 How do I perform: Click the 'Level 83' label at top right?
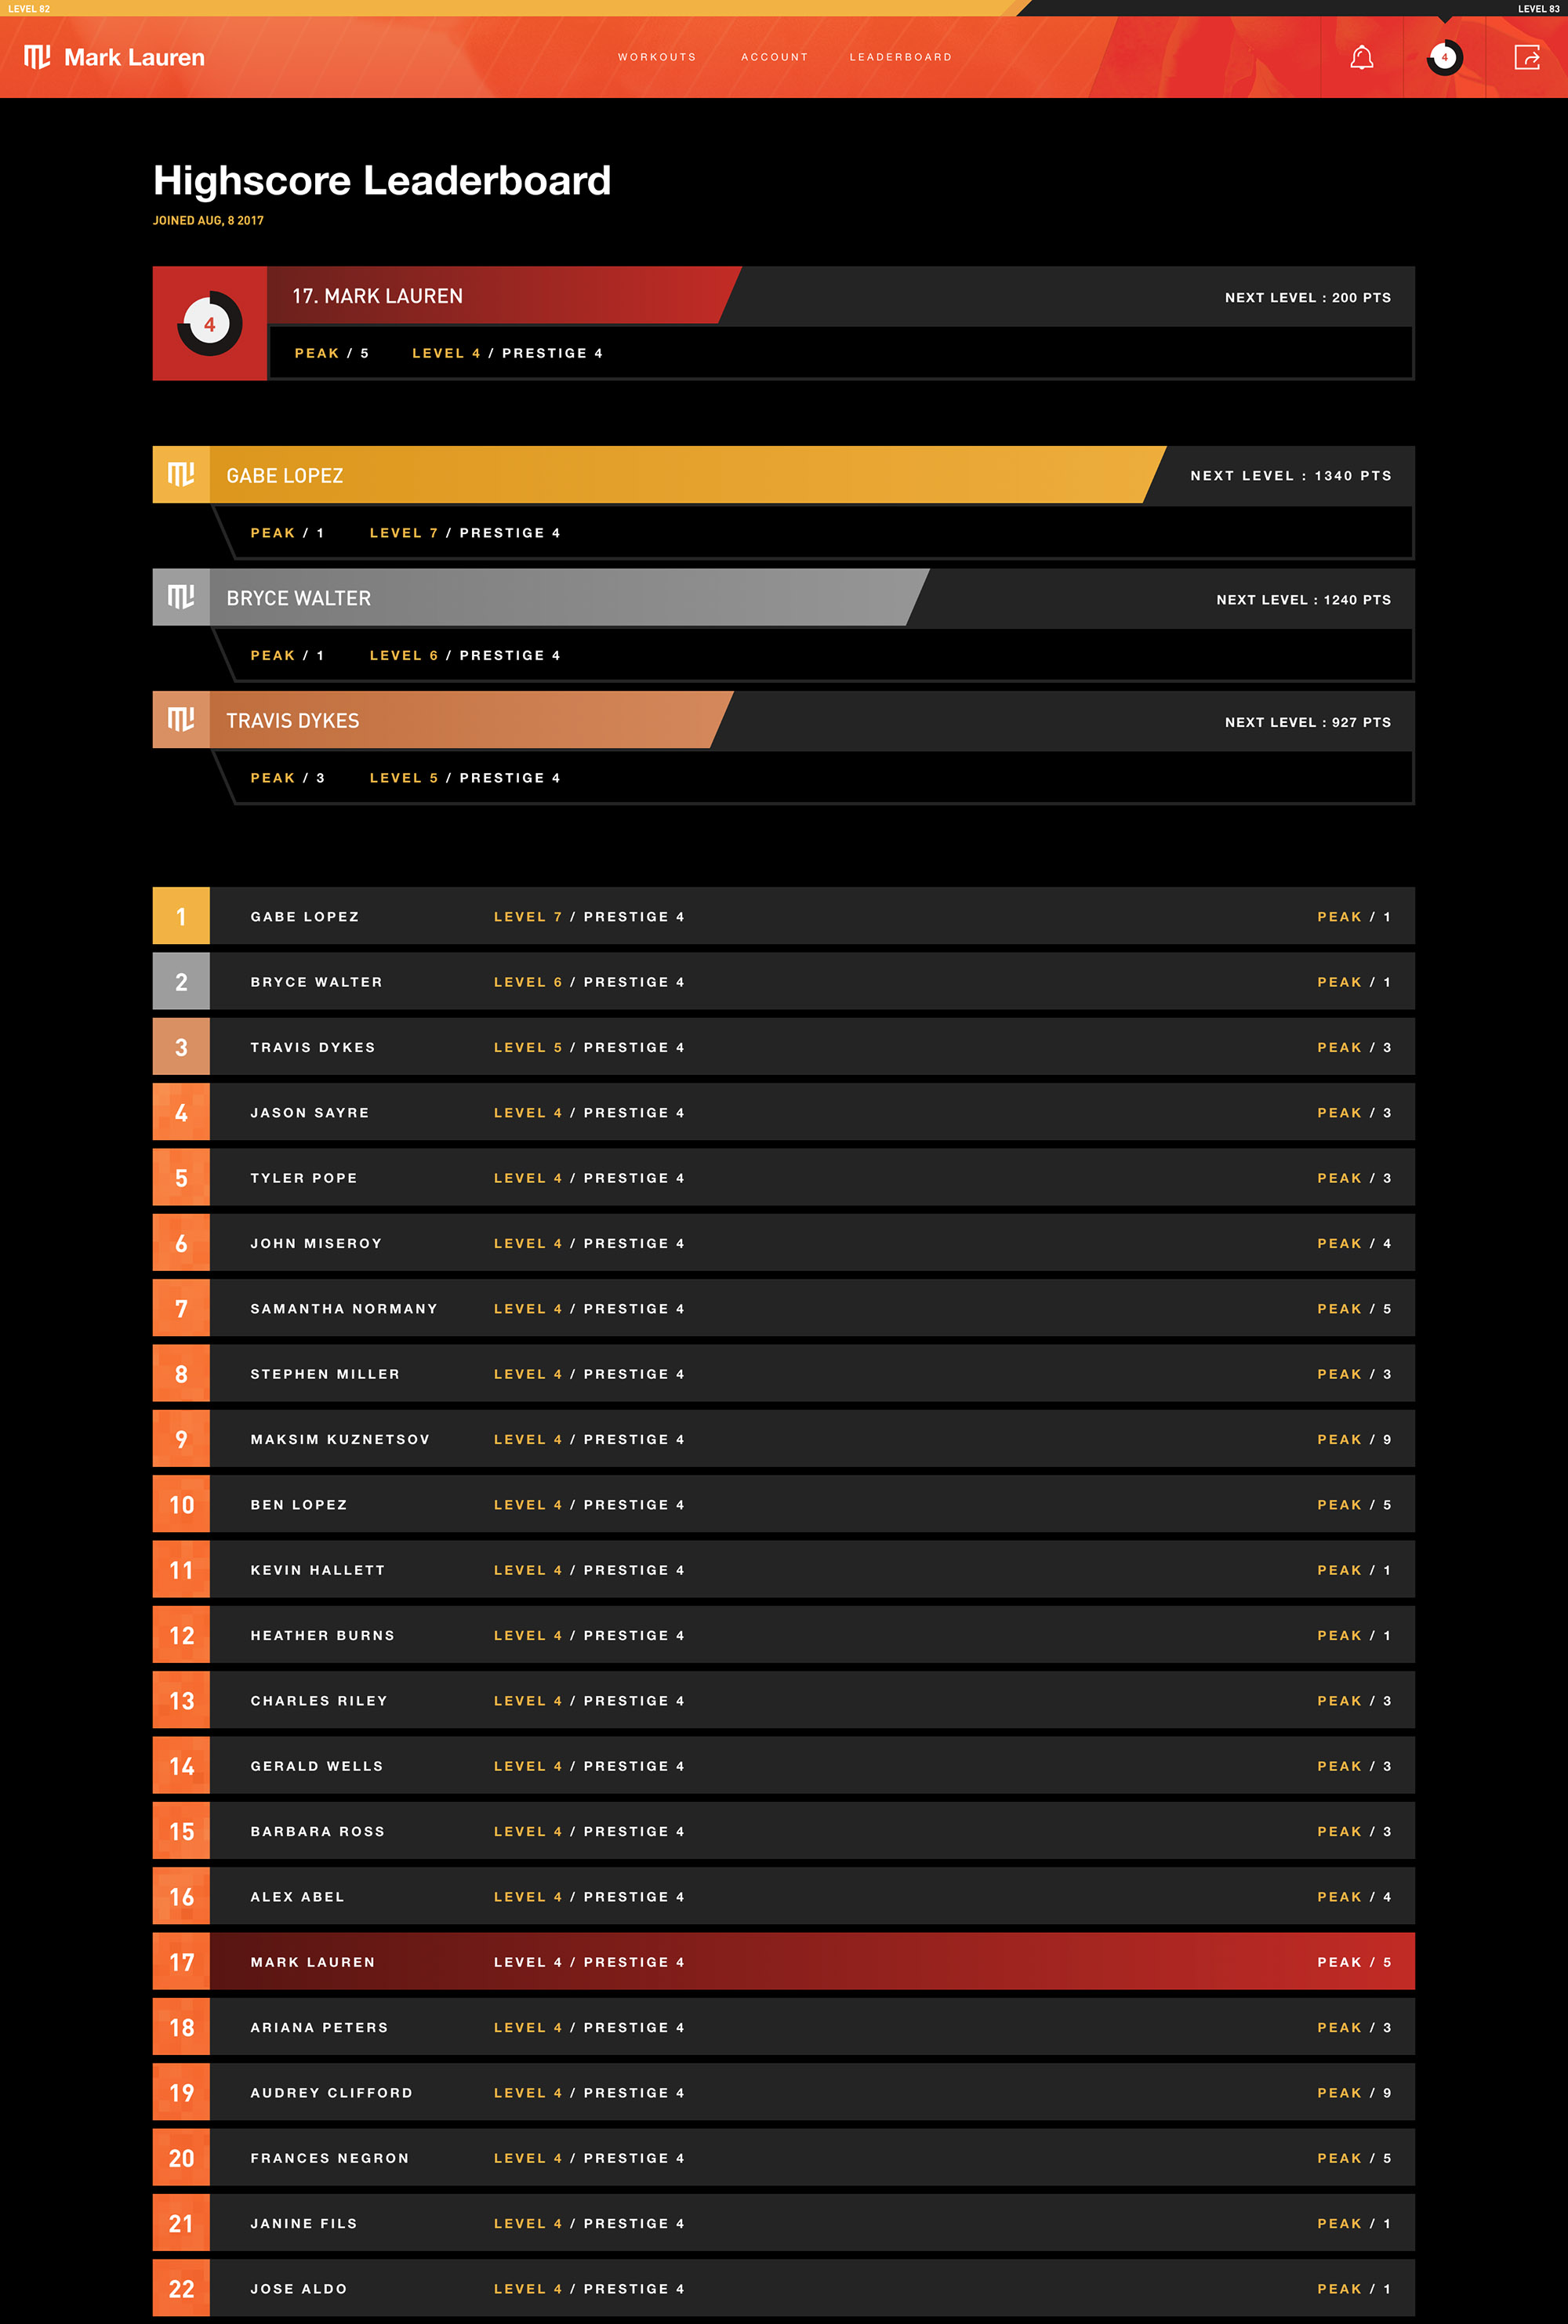pyautogui.click(x=1538, y=8)
